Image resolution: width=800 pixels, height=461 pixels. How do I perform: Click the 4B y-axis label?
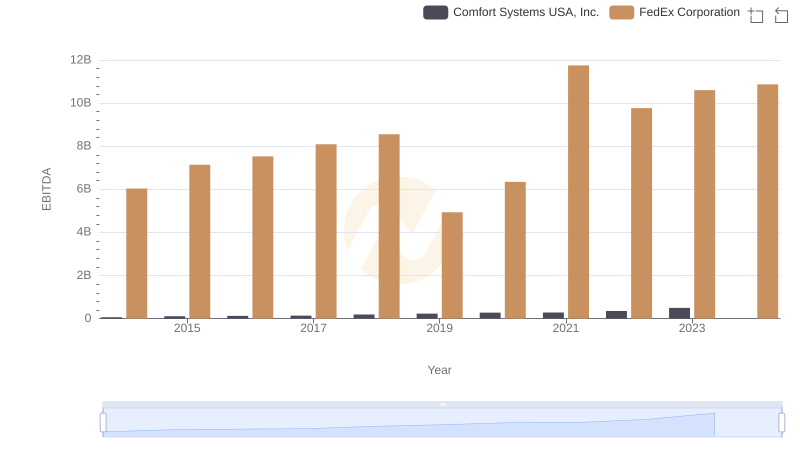click(84, 232)
